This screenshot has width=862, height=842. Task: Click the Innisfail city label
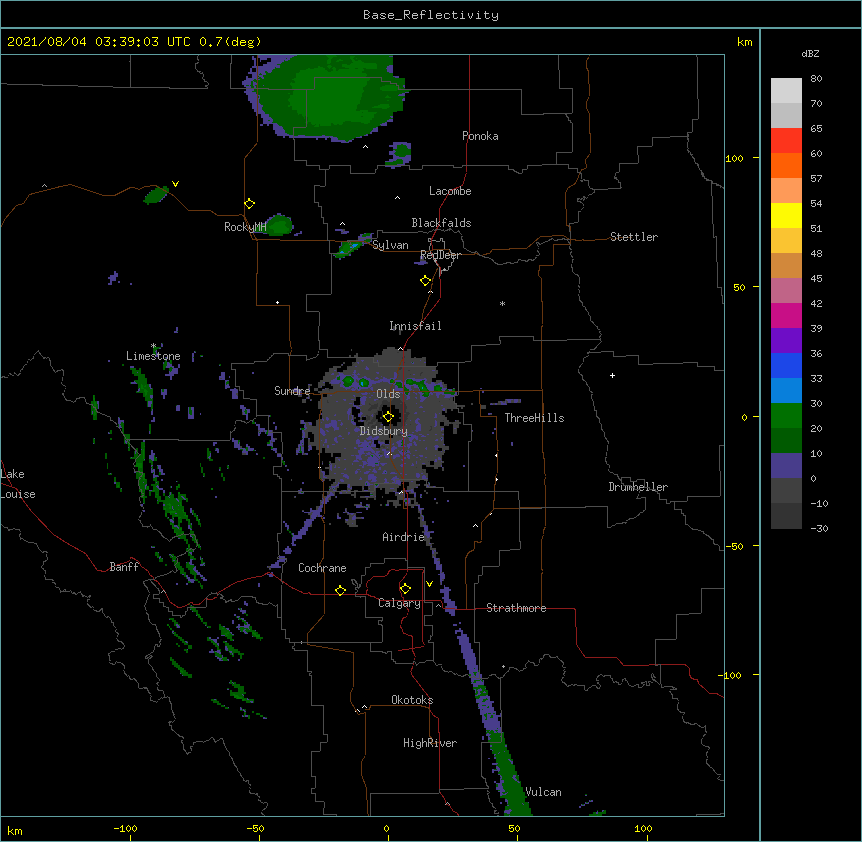click(415, 326)
